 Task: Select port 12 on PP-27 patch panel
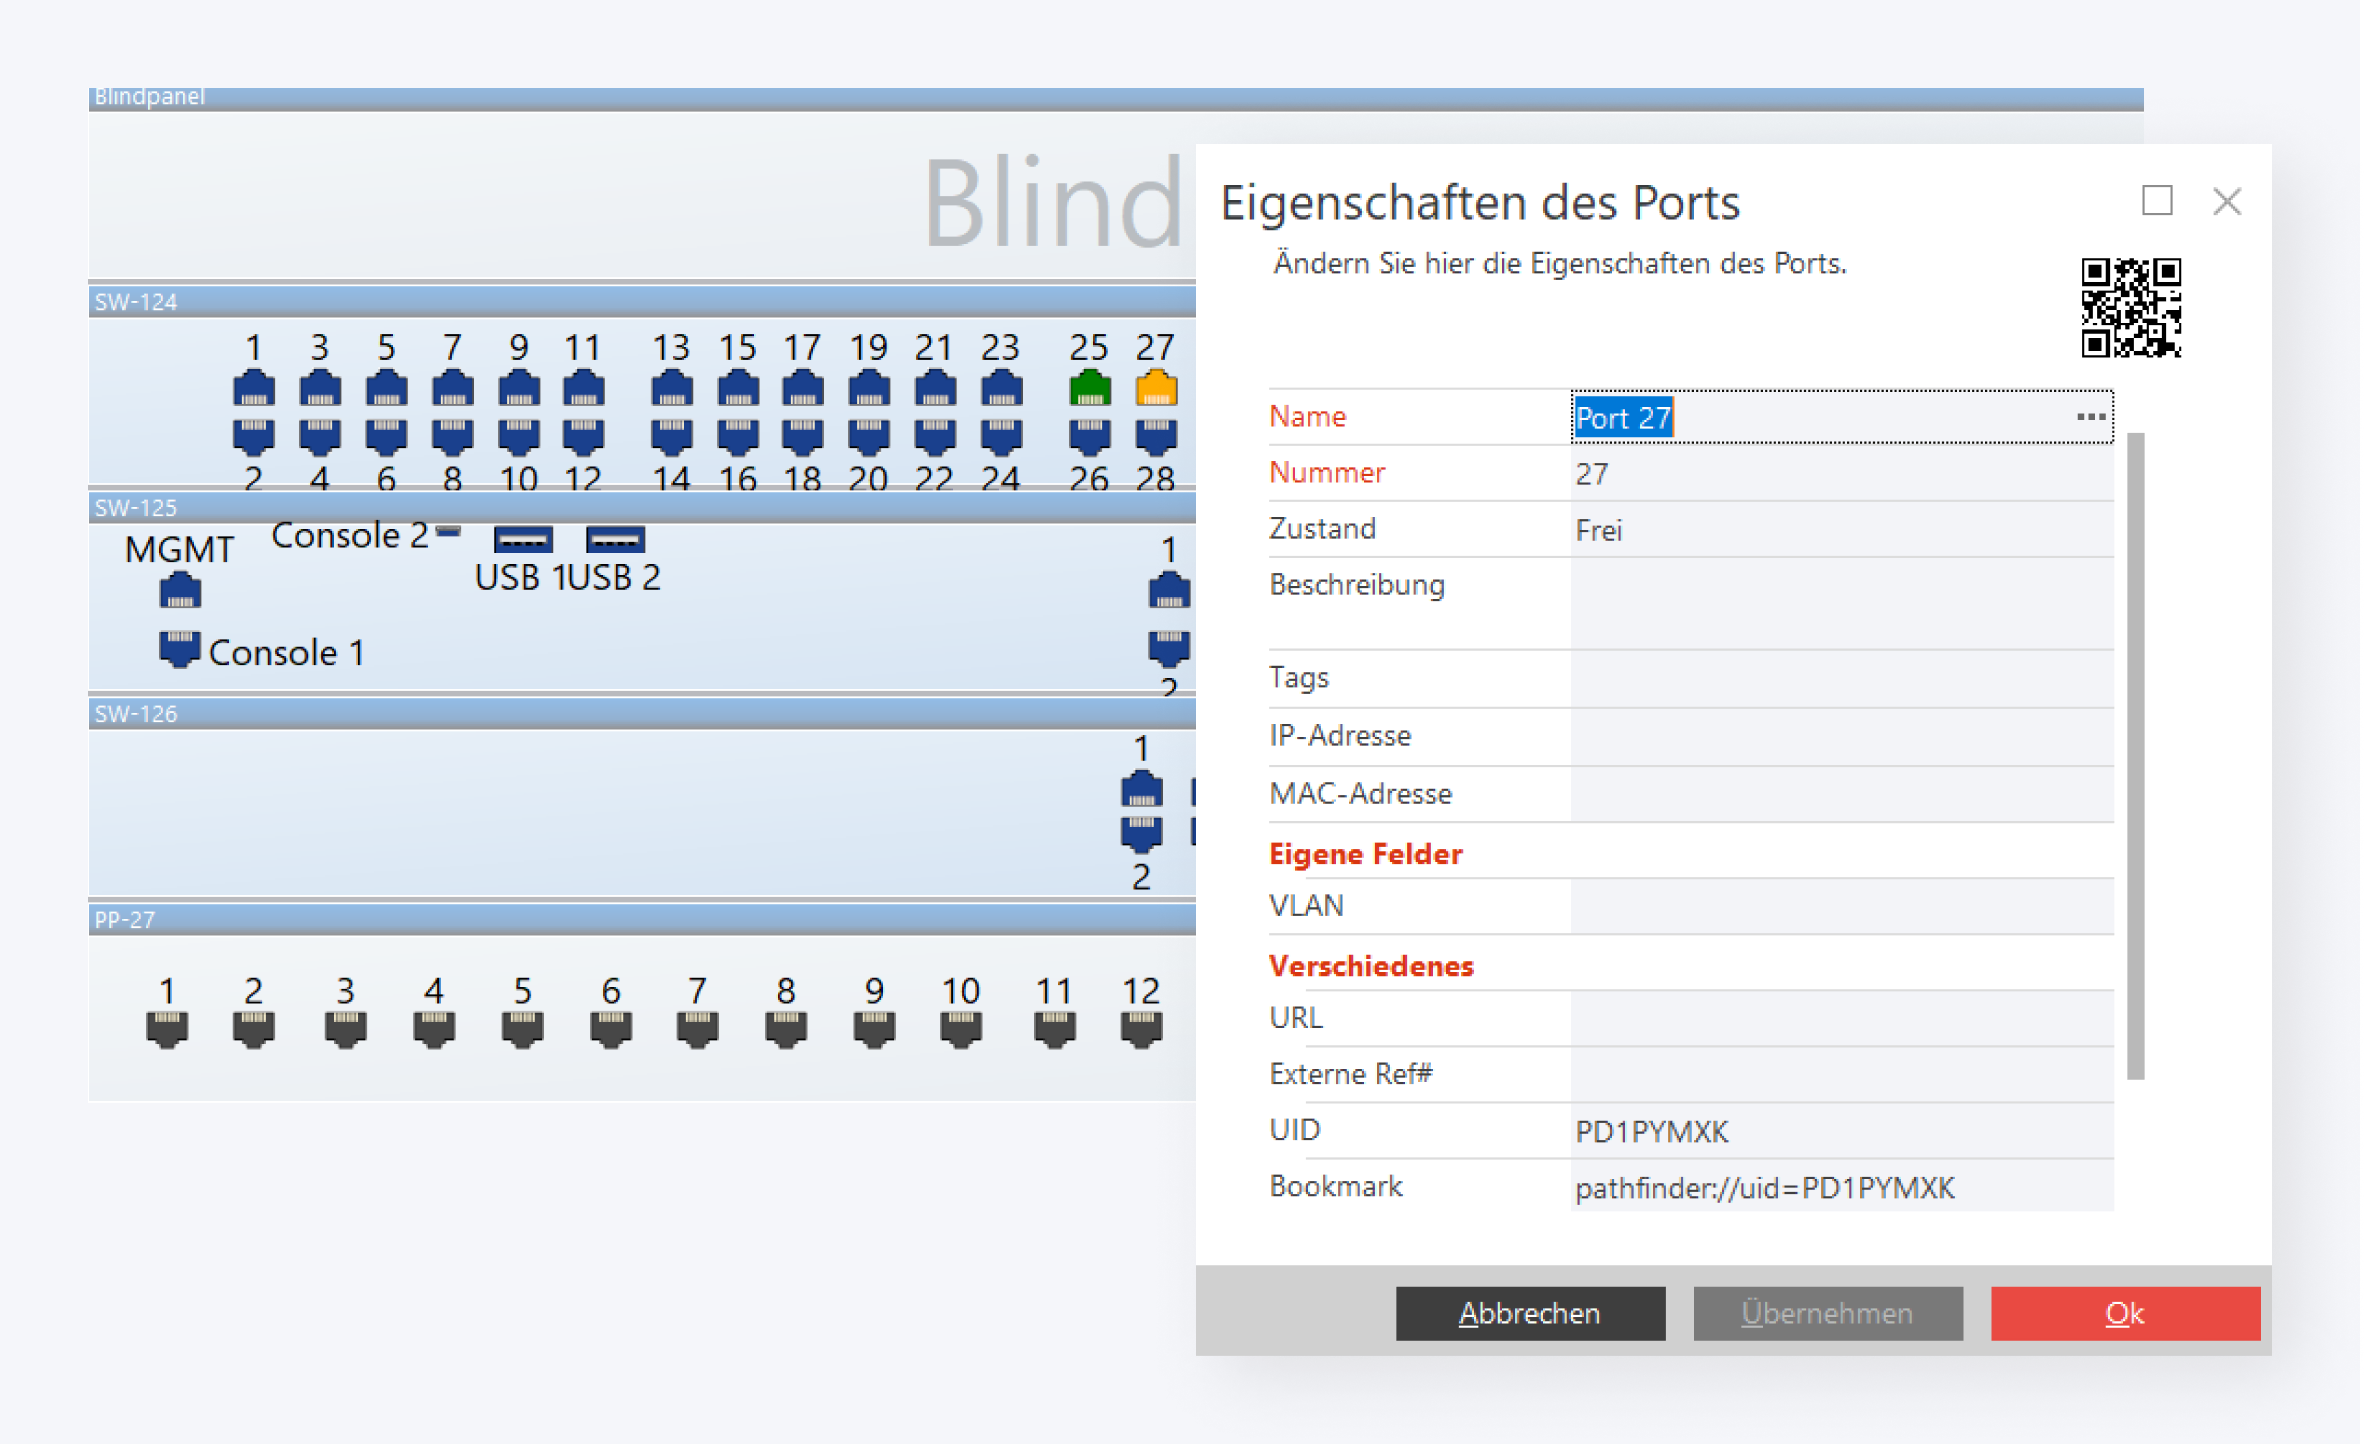[x=1141, y=1029]
